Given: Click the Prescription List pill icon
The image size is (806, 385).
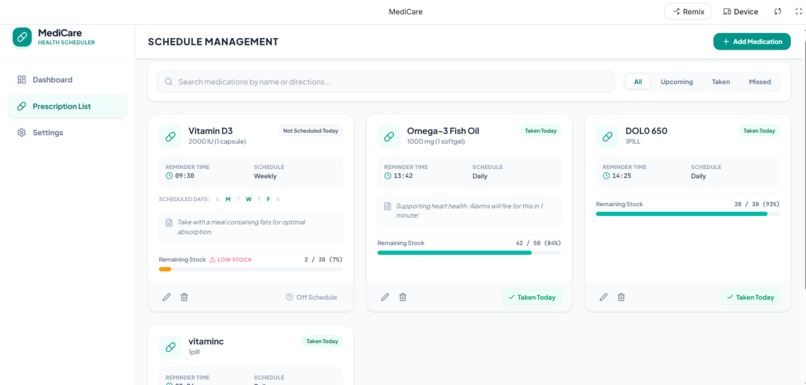Looking at the screenshot, I should tap(22, 106).
